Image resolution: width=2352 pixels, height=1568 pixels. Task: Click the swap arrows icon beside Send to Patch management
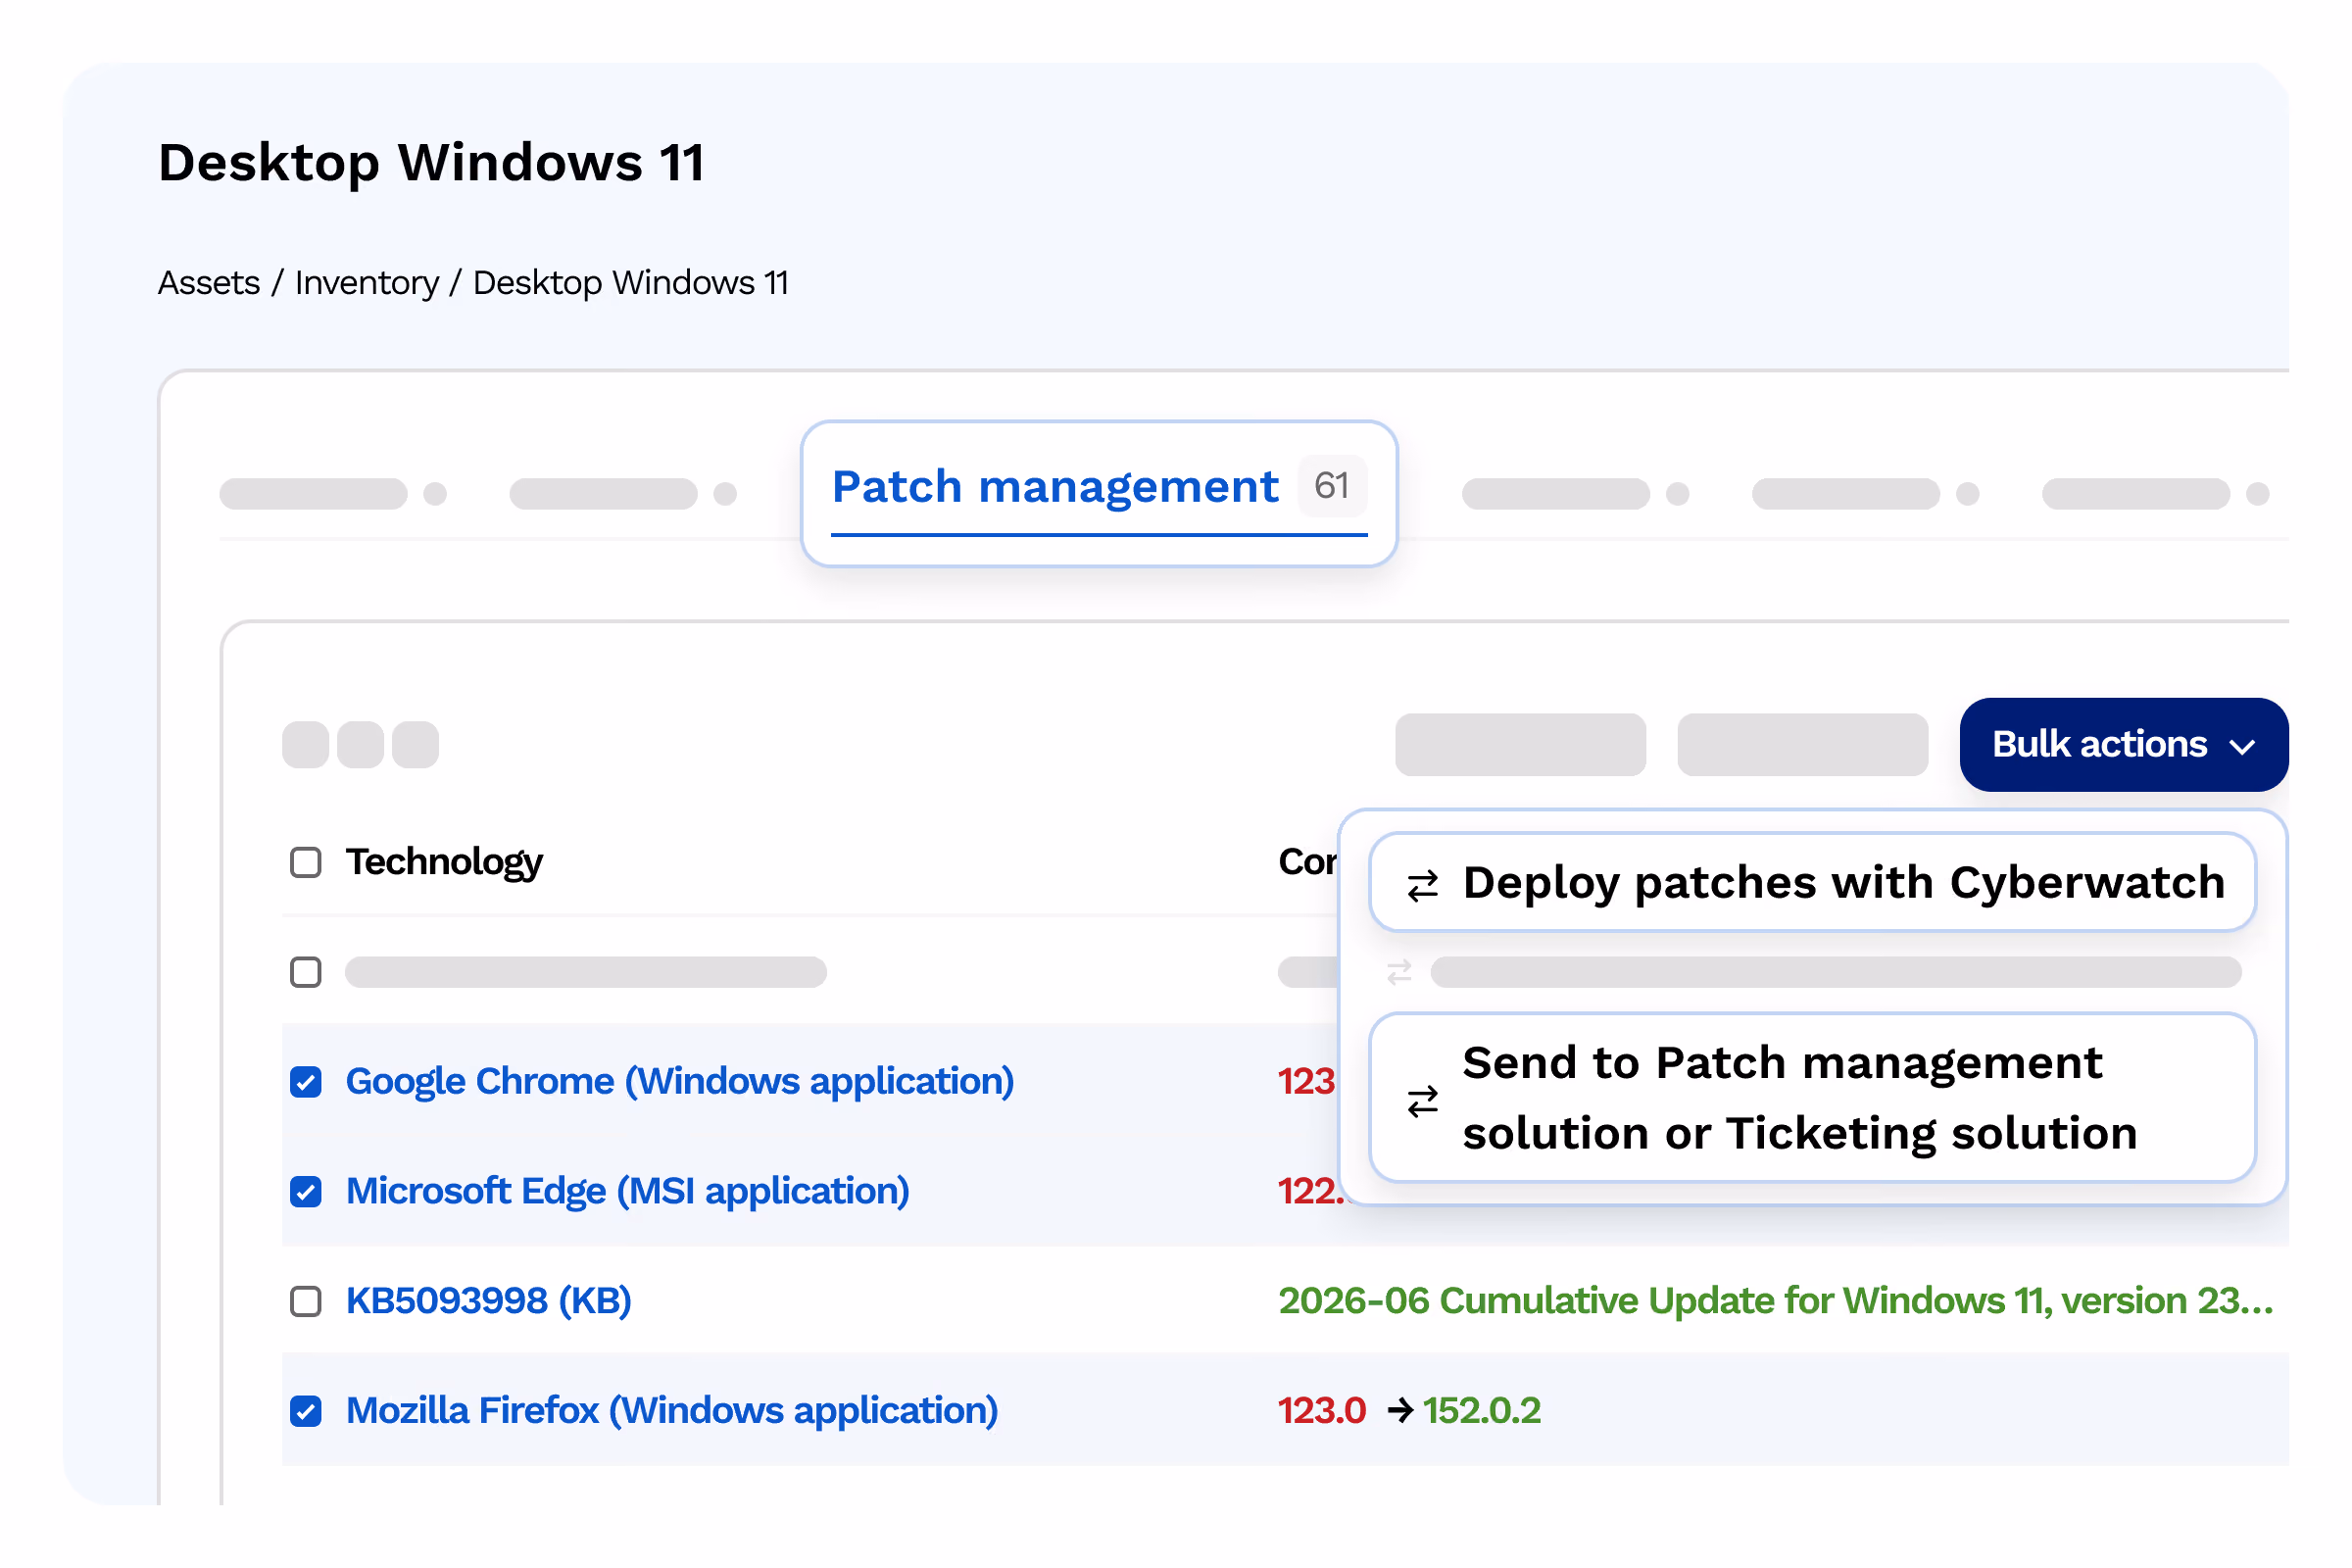(1422, 1101)
